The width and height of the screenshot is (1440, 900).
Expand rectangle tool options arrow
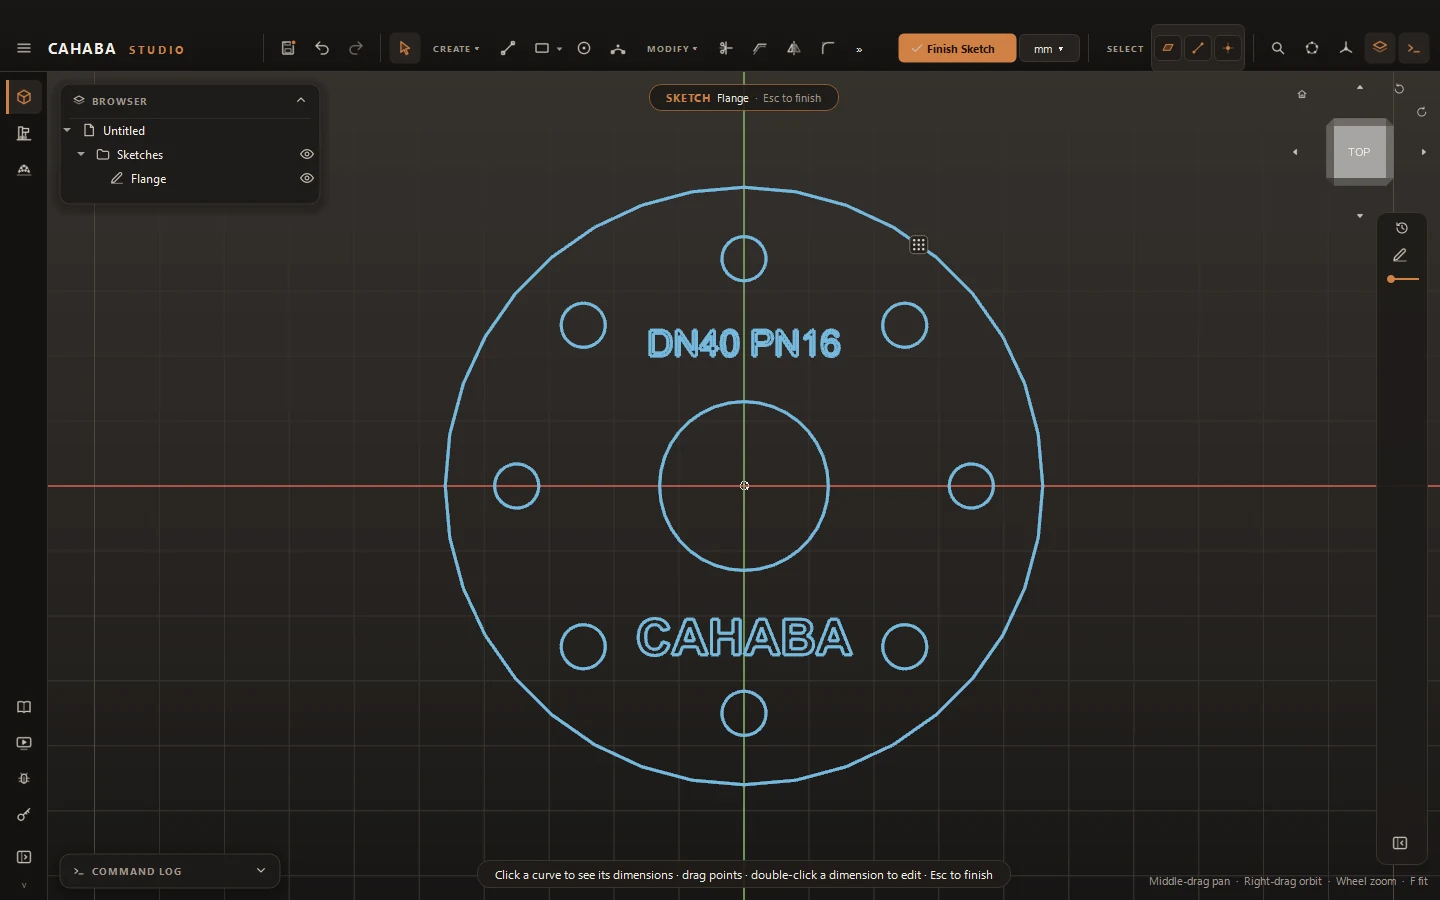560,49
